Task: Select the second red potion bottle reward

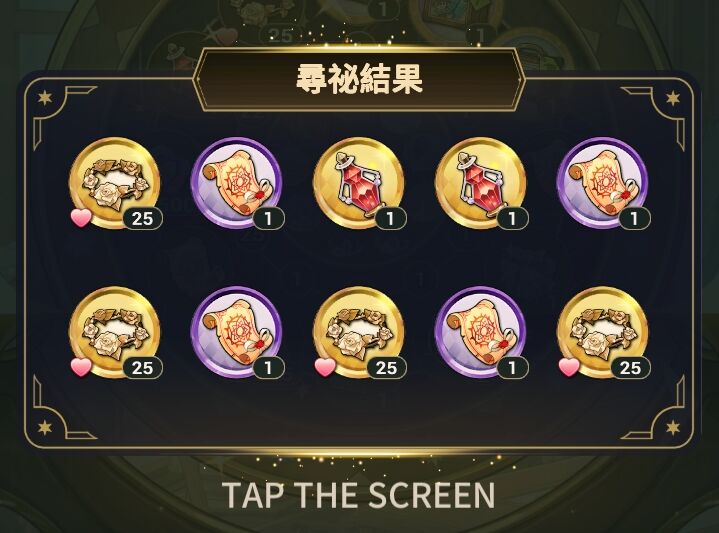Action: click(x=481, y=183)
